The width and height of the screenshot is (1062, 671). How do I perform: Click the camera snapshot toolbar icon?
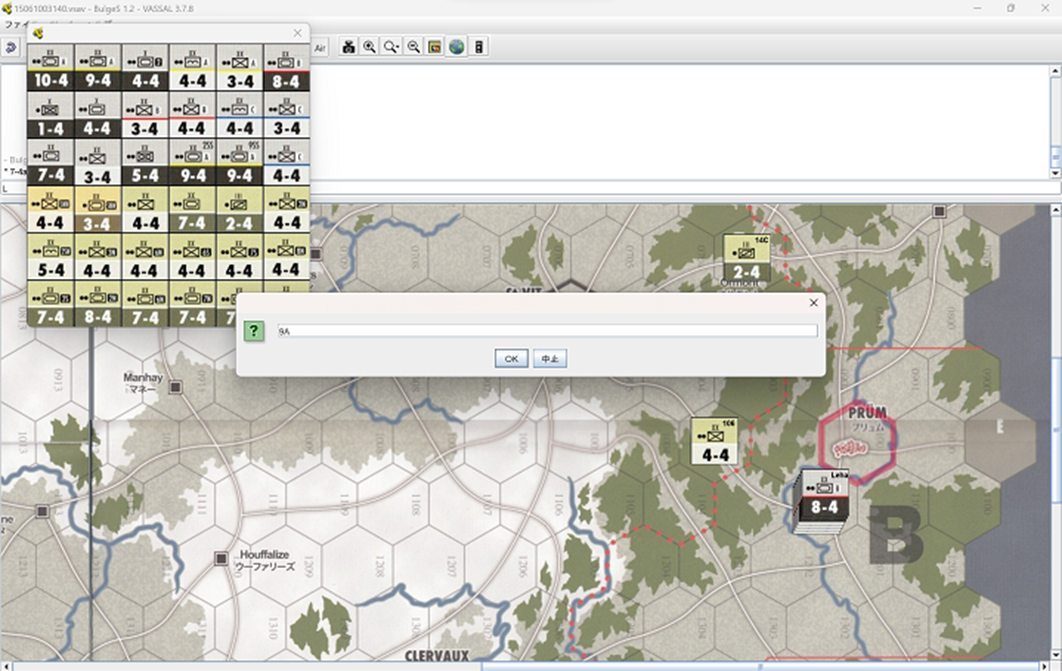[x=348, y=47]
